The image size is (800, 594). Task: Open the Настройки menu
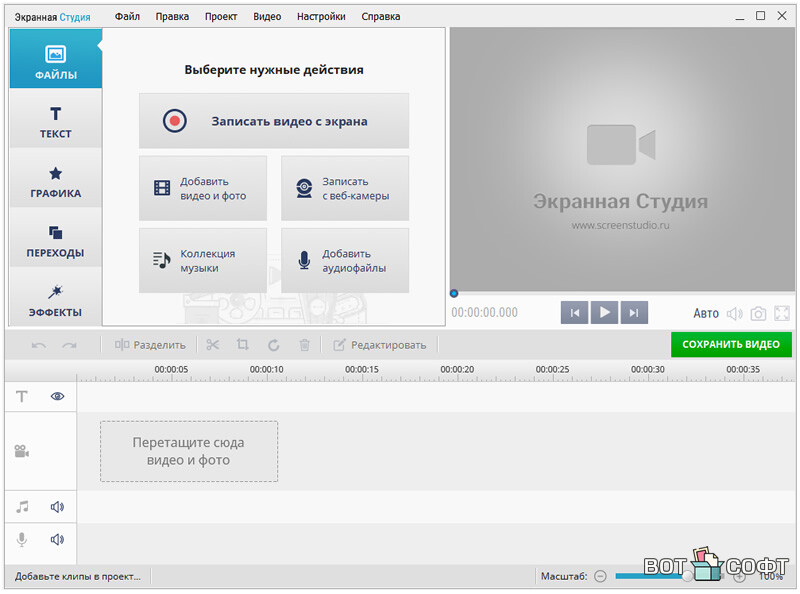click(321, 16)
